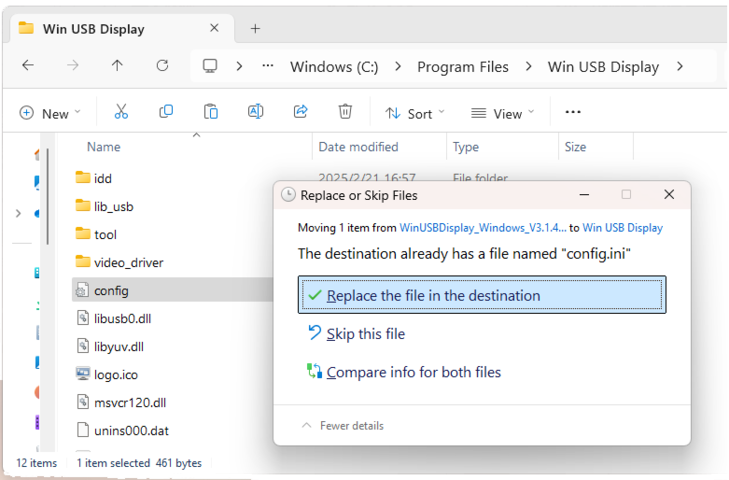This screenshot has height=480, width=729.
Task: Open the New item dropdown
Action: (x=50, y=113)
